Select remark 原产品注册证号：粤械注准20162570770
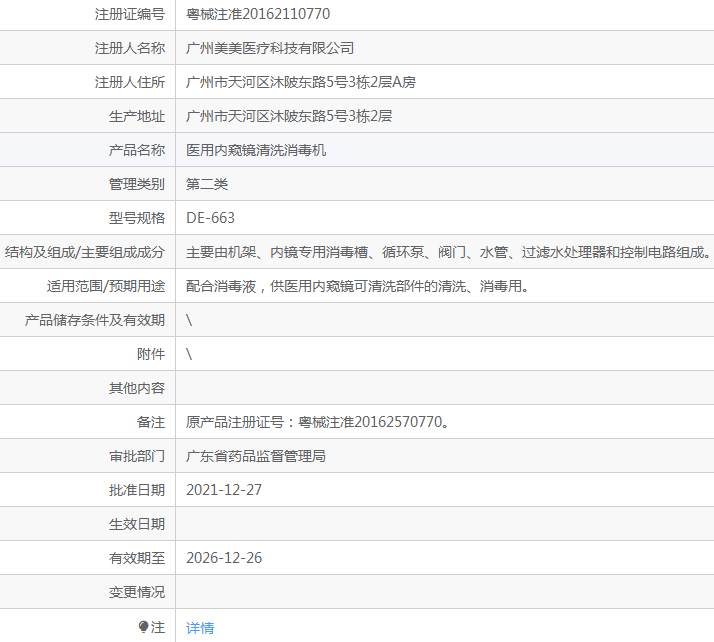 click(317, 422)
